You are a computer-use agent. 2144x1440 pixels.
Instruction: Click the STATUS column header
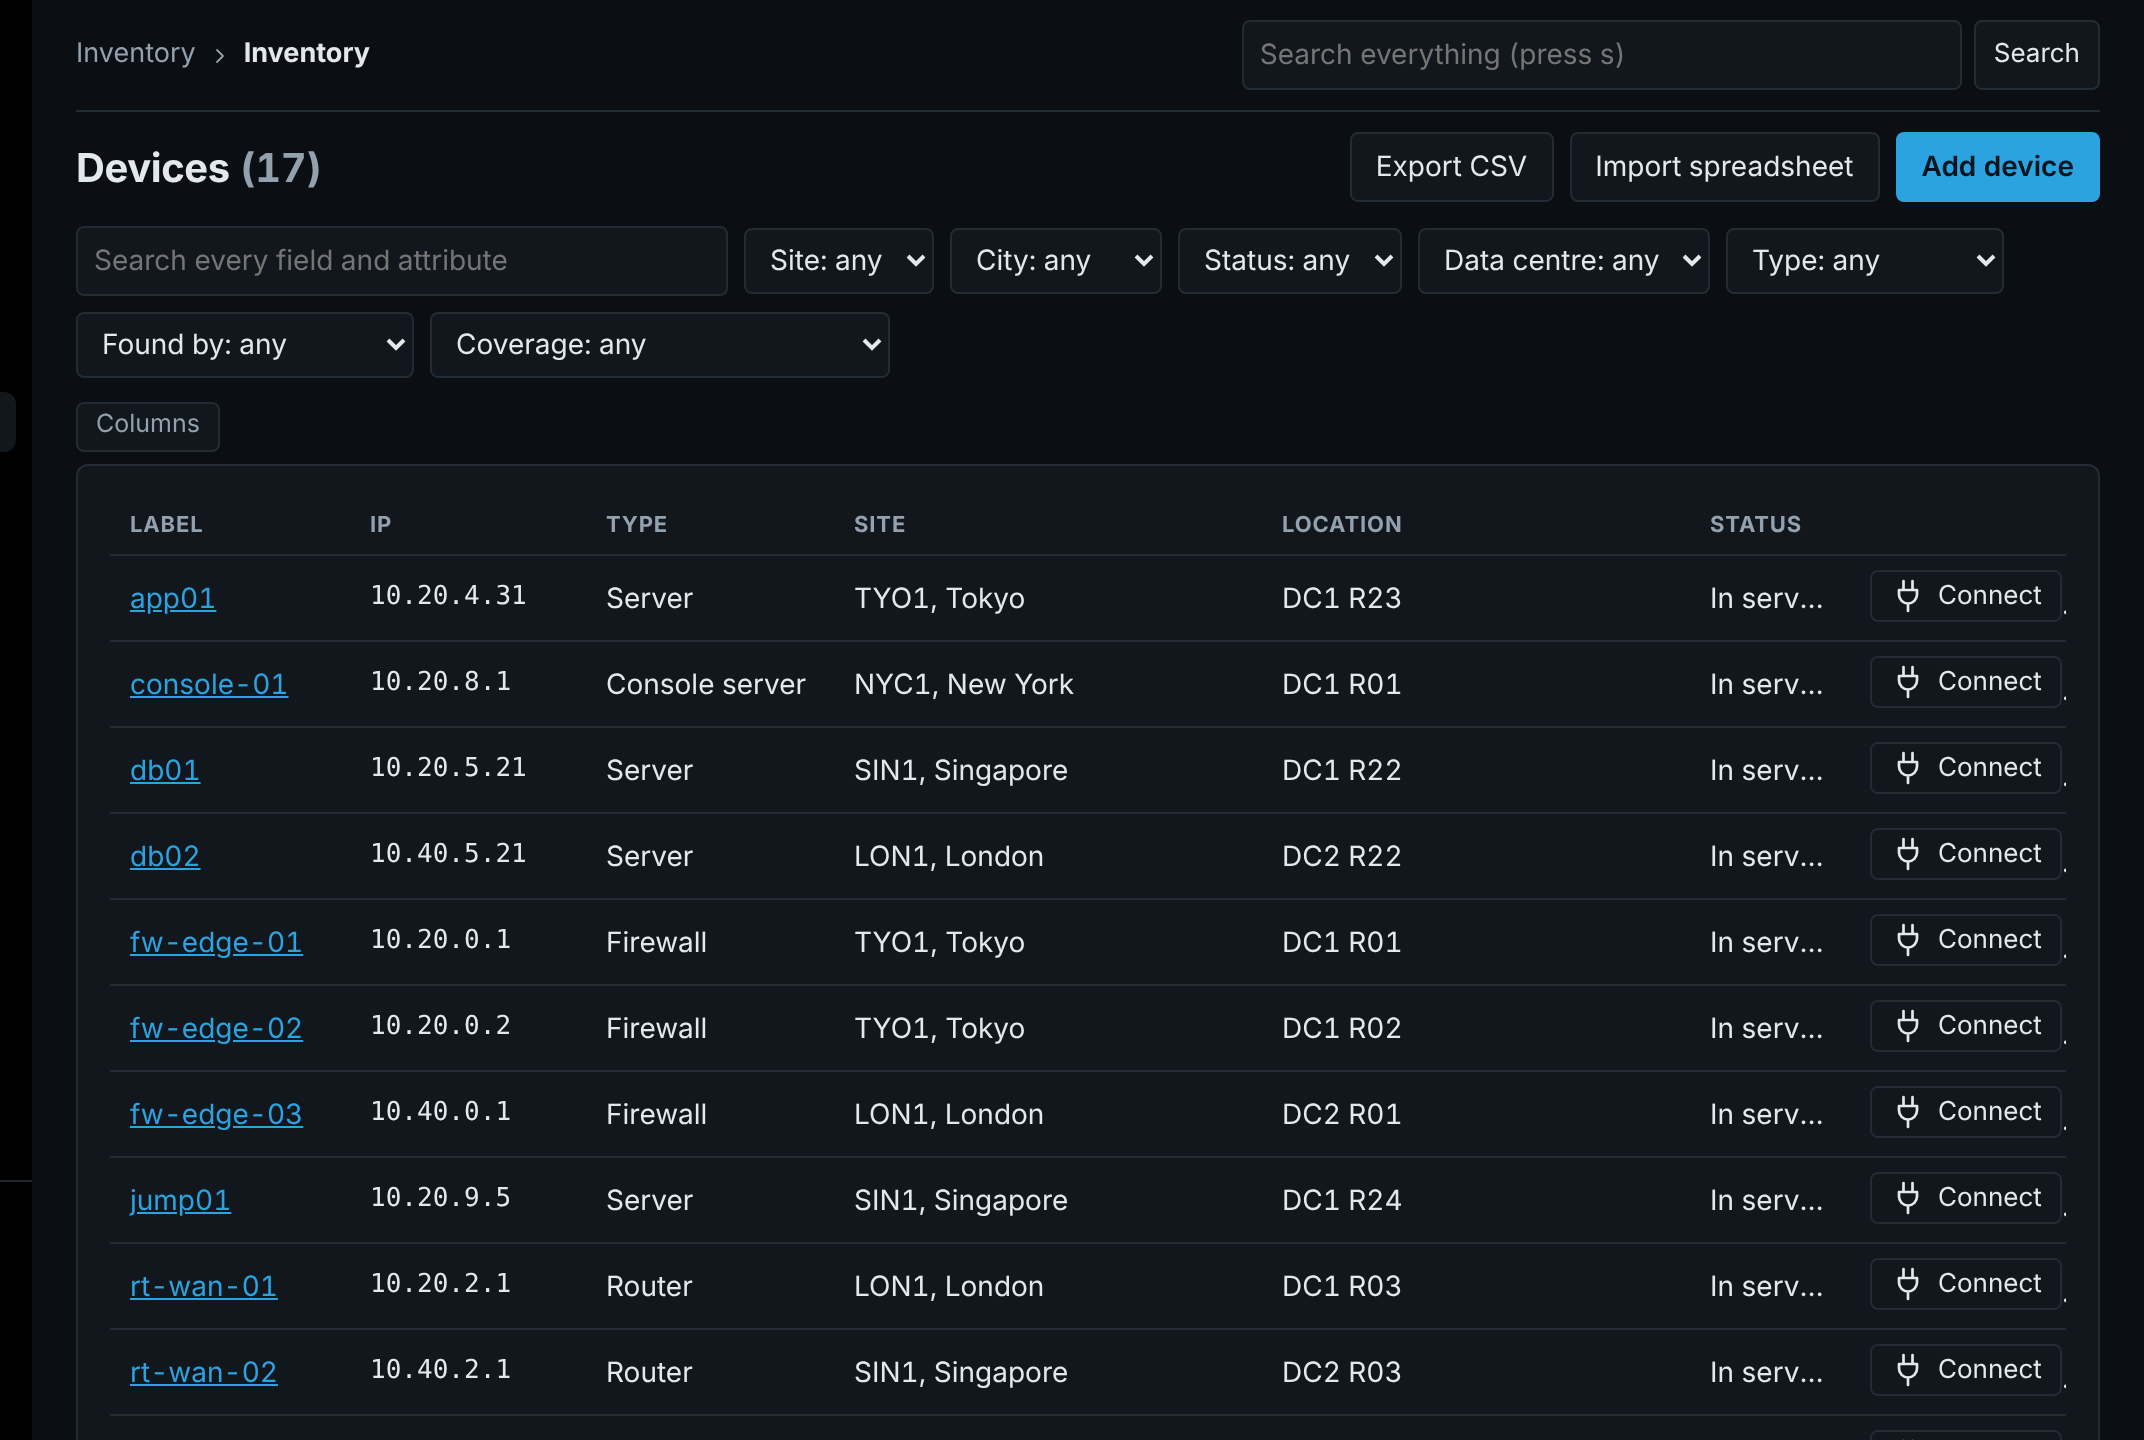[x=1755, y=524]
